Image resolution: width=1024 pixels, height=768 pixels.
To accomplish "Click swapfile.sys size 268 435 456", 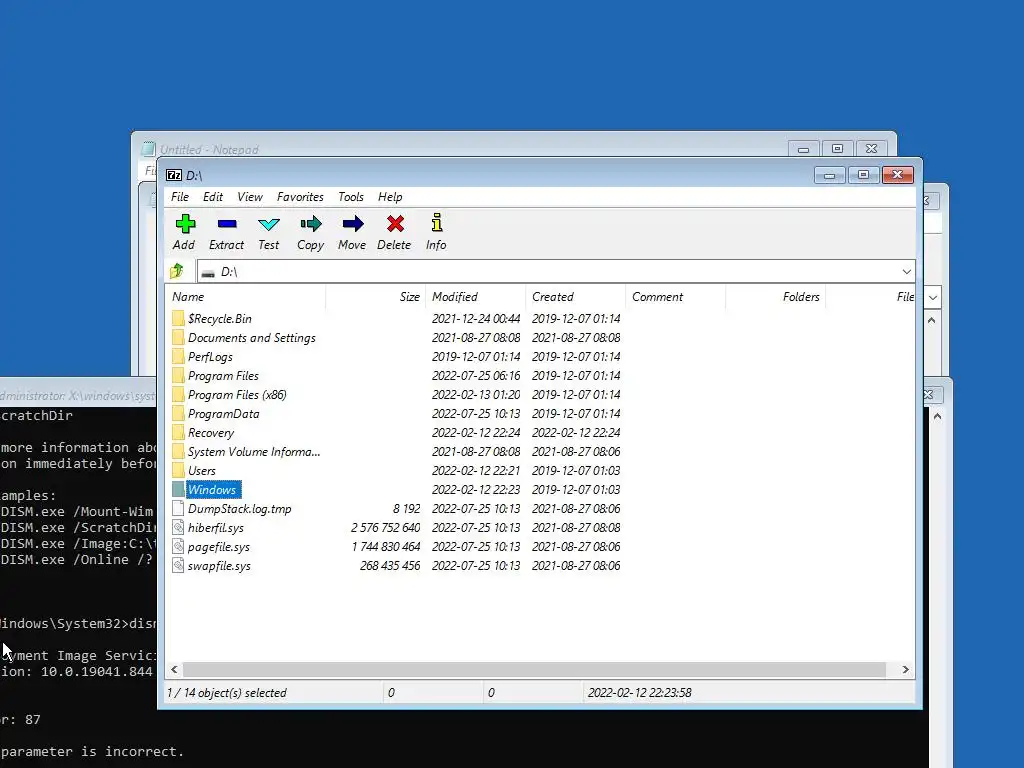I will (x=390, y=566).
